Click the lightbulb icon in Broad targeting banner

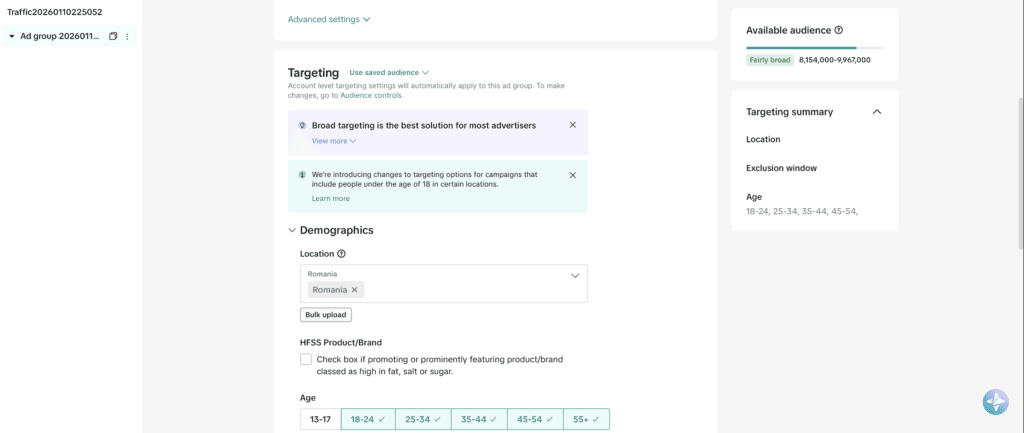click(x=302, y=125)
